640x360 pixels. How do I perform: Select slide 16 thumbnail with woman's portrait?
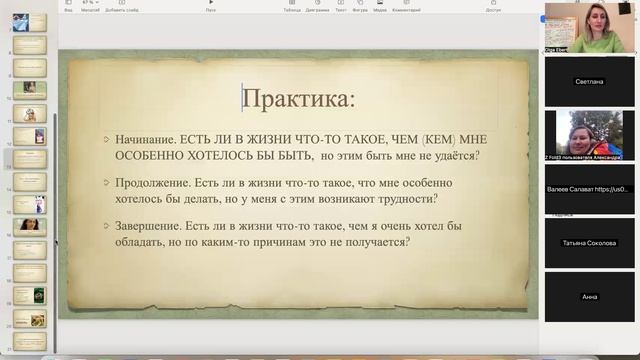click(x=29, y=227)
